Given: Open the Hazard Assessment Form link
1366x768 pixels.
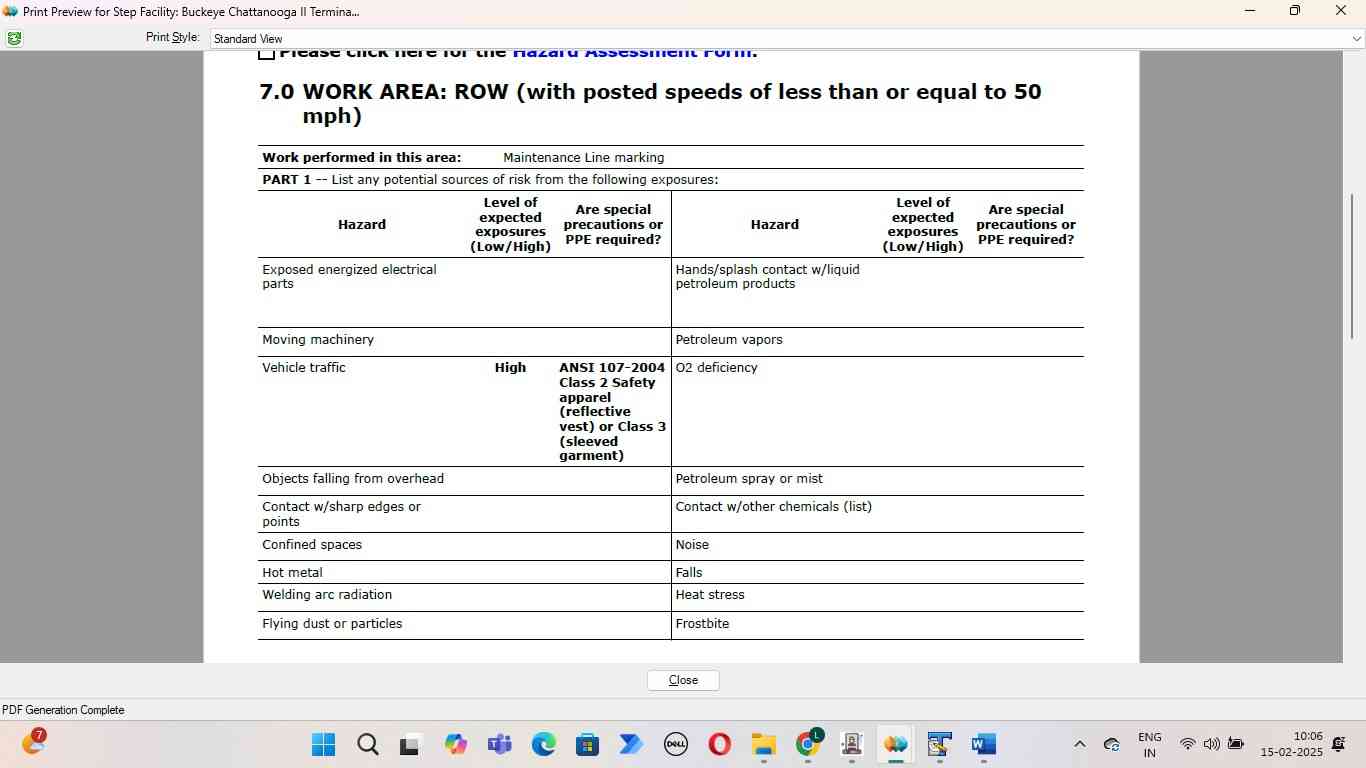Looking at the screenshot, I should click(634, 54).
